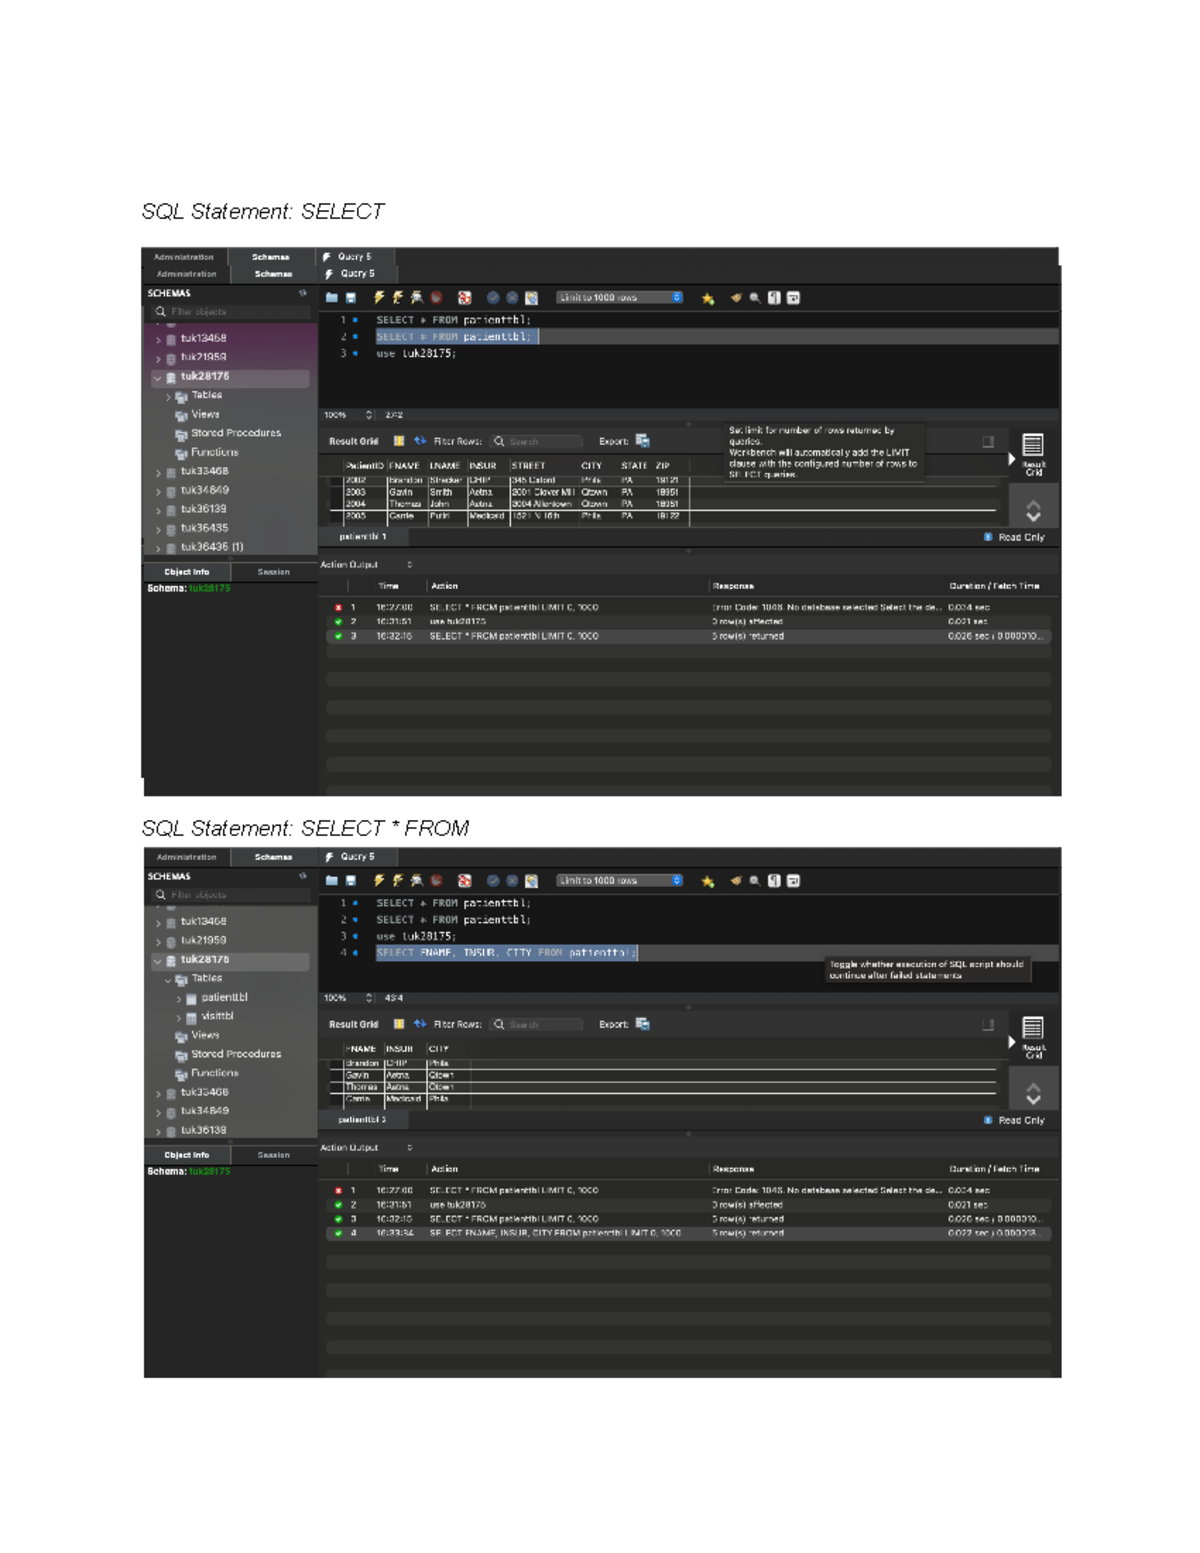Expand the patienttbl table node in the schema tree
Screen dimensions: 1200x1553
coord(179,998)
